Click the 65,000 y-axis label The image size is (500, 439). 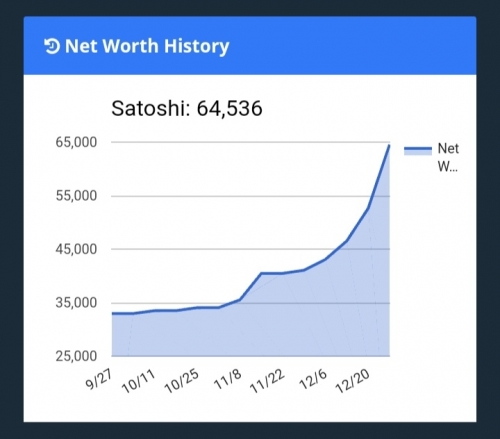(76, 142)
